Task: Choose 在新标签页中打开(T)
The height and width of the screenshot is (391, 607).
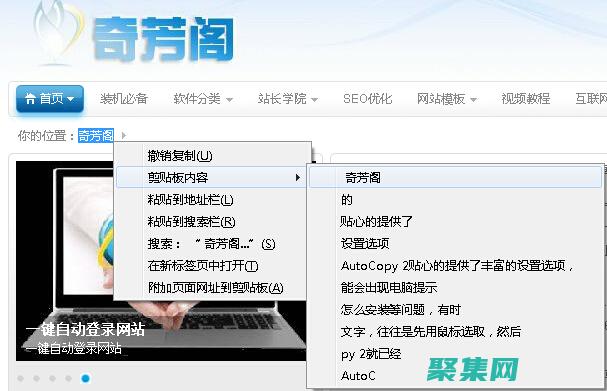Action: [212, 266]
